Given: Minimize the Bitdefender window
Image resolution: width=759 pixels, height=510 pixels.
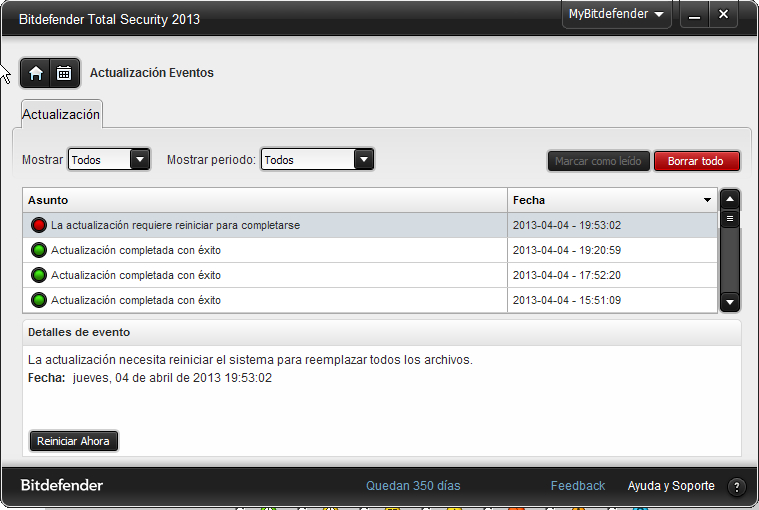Looking at the screenshot, I should [695, 15].
